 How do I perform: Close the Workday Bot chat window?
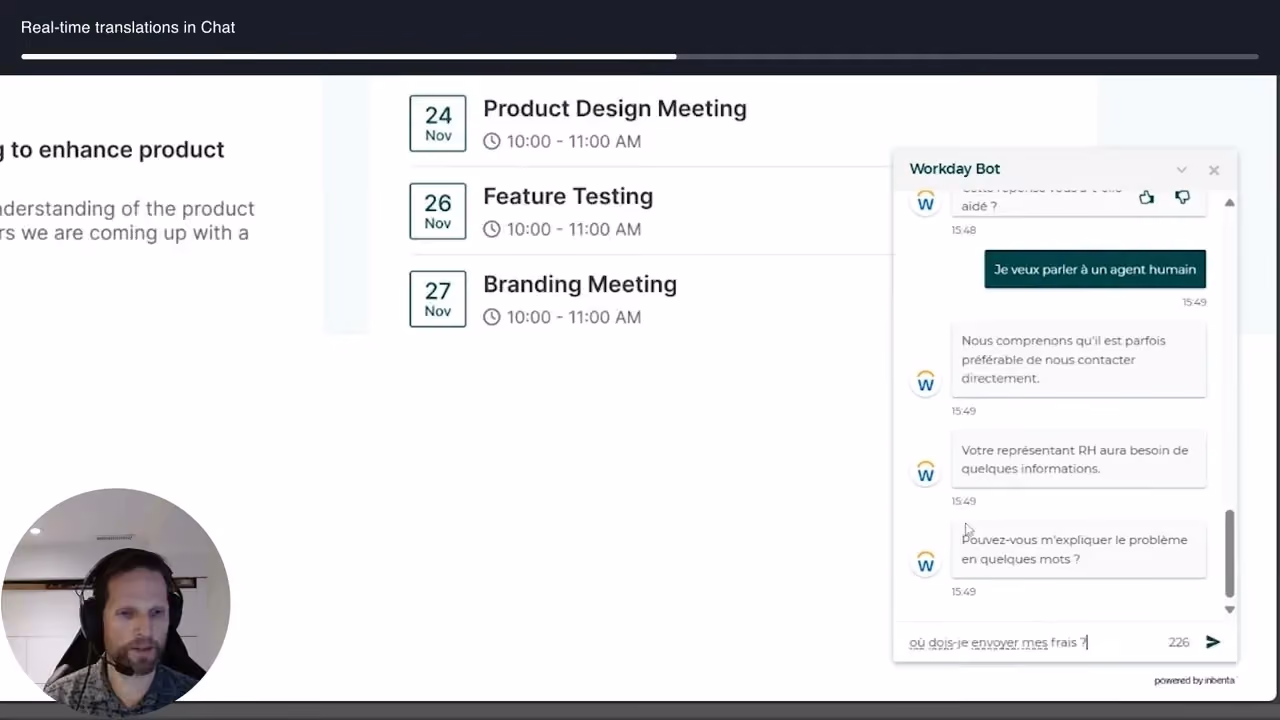(x=1214, y=170)
